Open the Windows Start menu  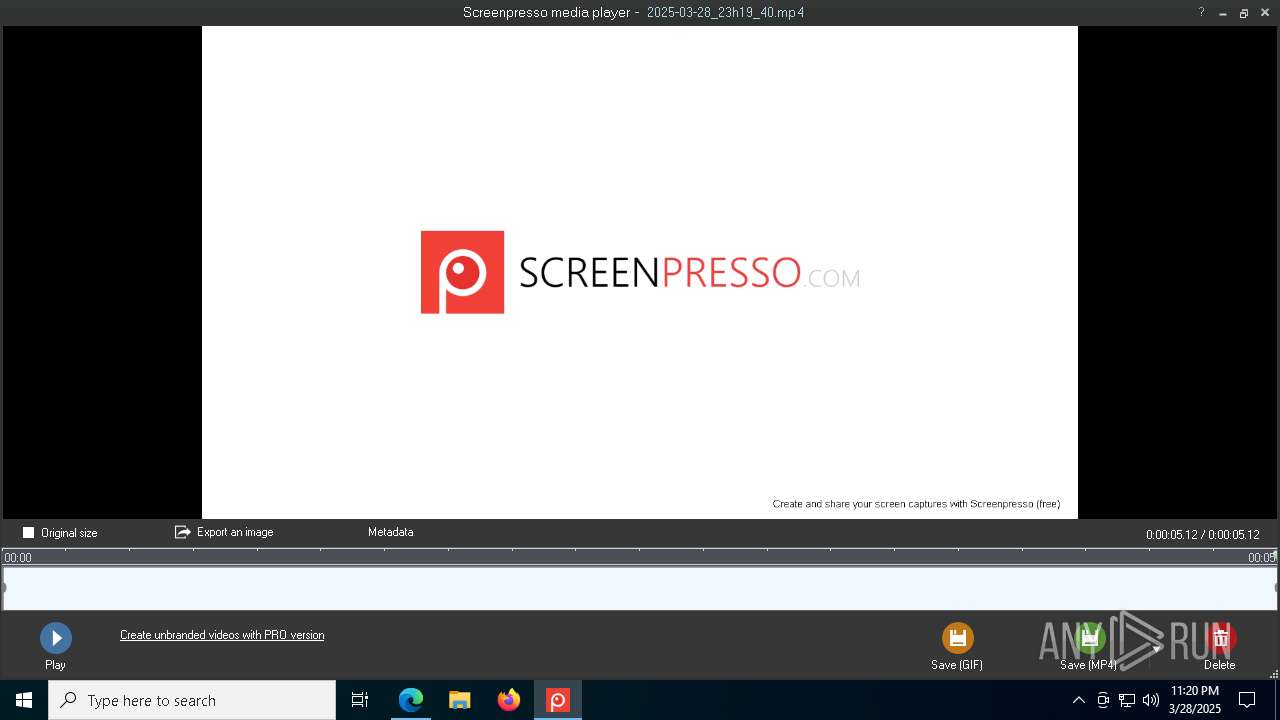click(x=24, y=700)
